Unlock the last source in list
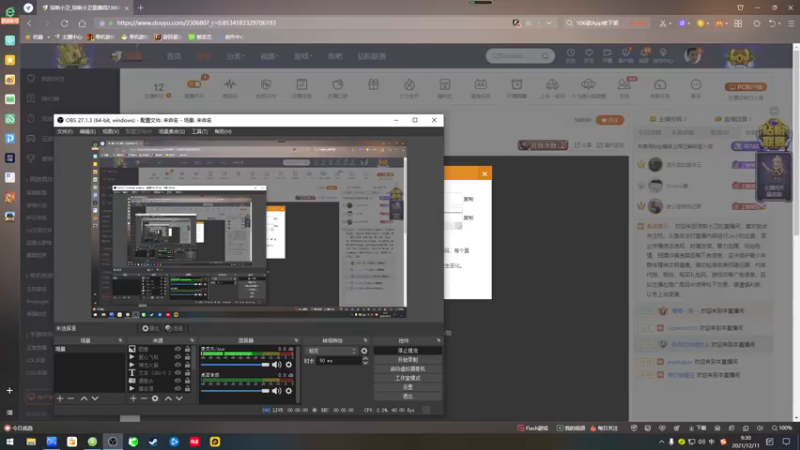The image size is (800, 450). pos(187,389)
